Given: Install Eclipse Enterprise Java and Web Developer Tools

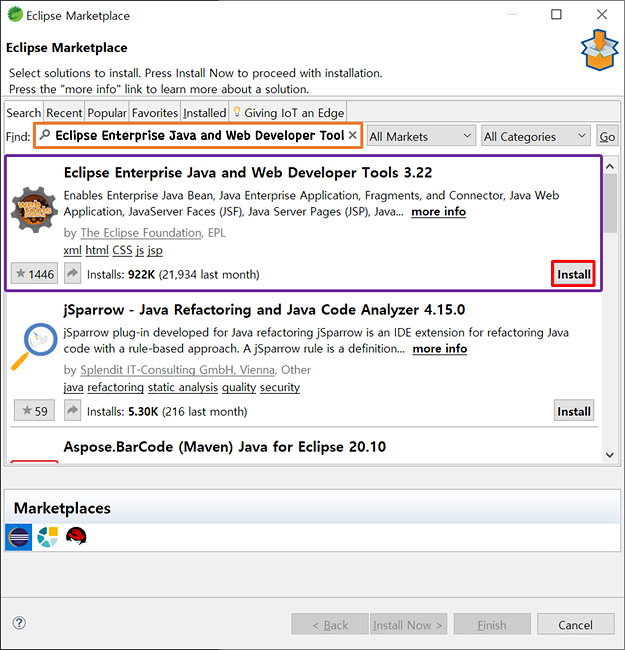Looking at the screenshot, I should point(573,274).
